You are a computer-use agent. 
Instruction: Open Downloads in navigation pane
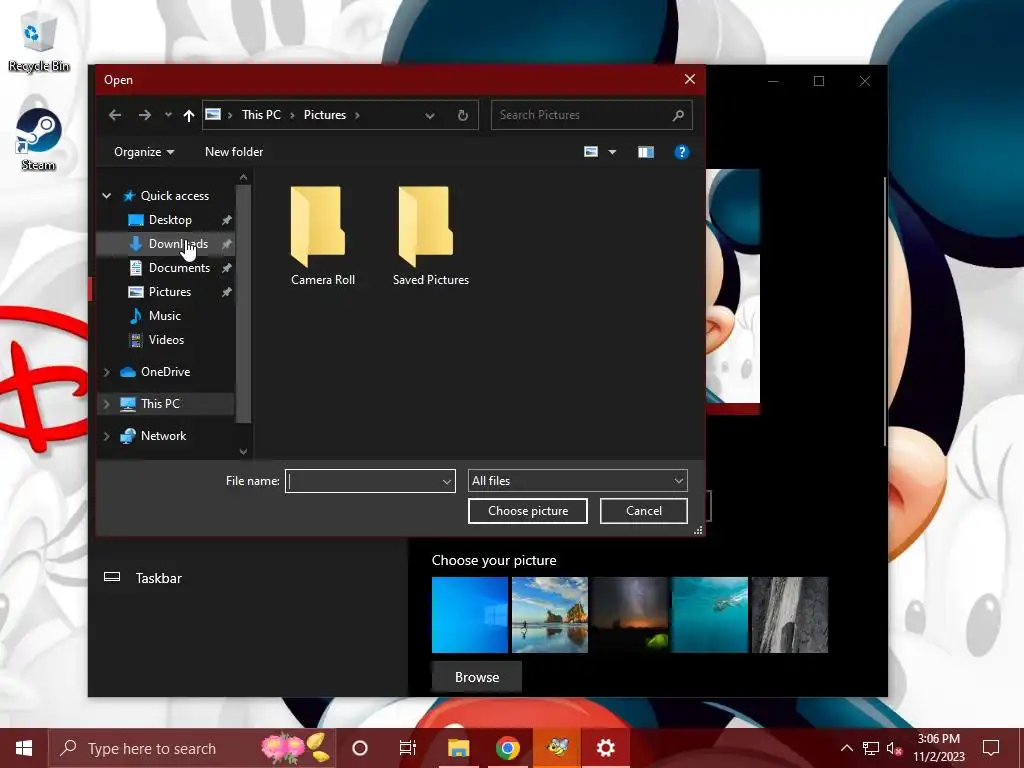coord(178,244)
